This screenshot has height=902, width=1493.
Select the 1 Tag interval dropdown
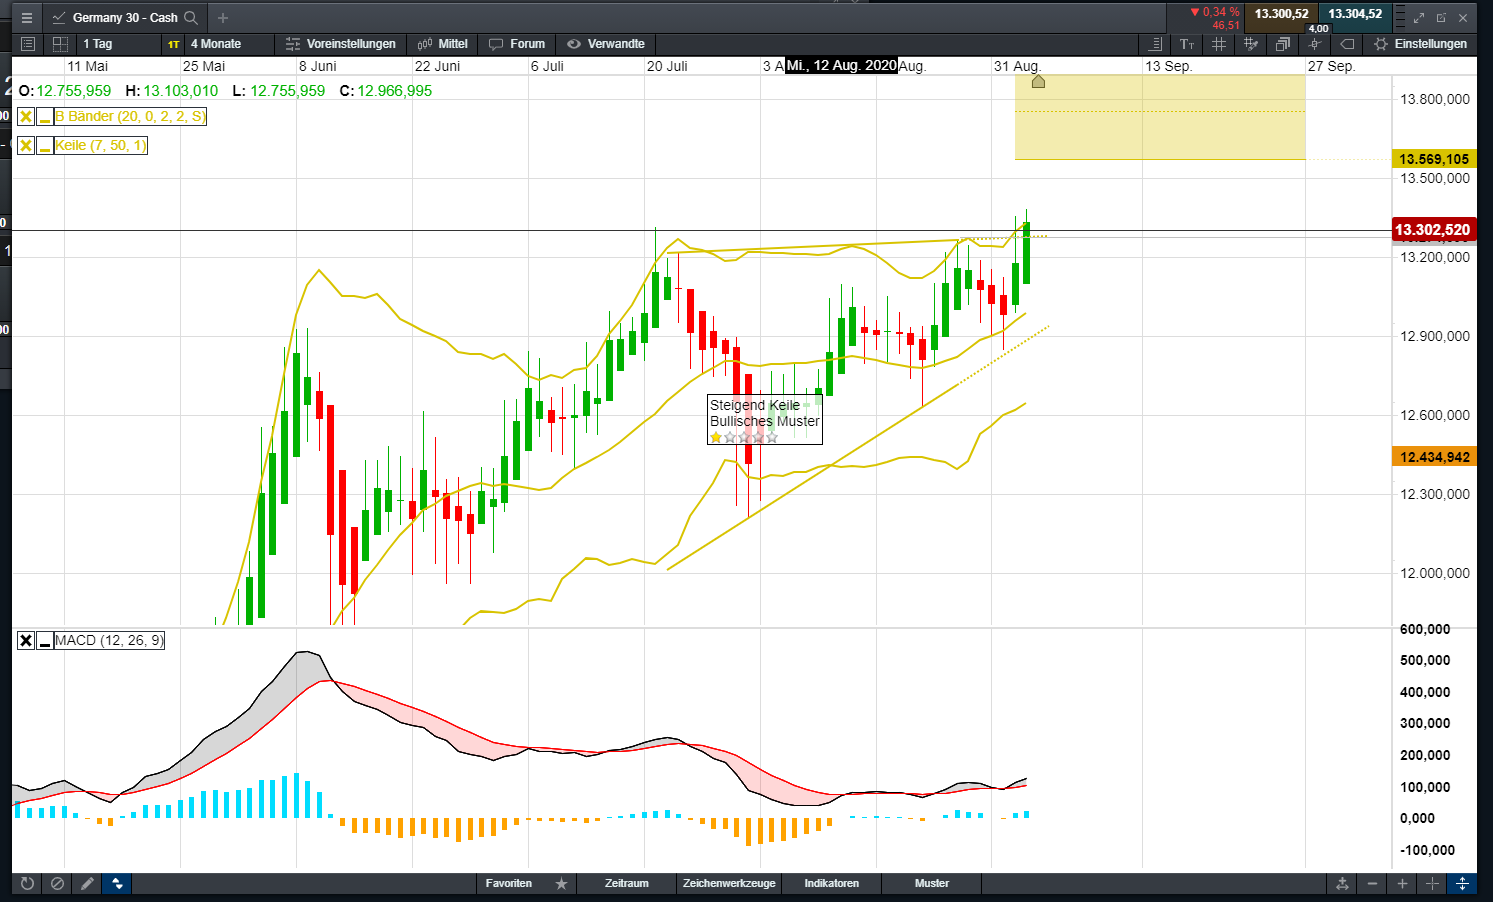pyautogui.click(x=118, y=44)
